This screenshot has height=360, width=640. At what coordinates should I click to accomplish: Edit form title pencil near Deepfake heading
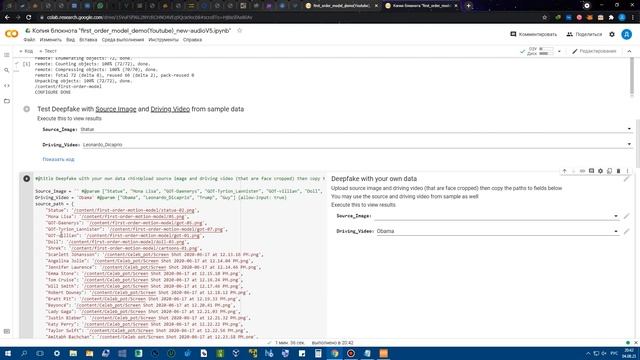click(627, 179)
